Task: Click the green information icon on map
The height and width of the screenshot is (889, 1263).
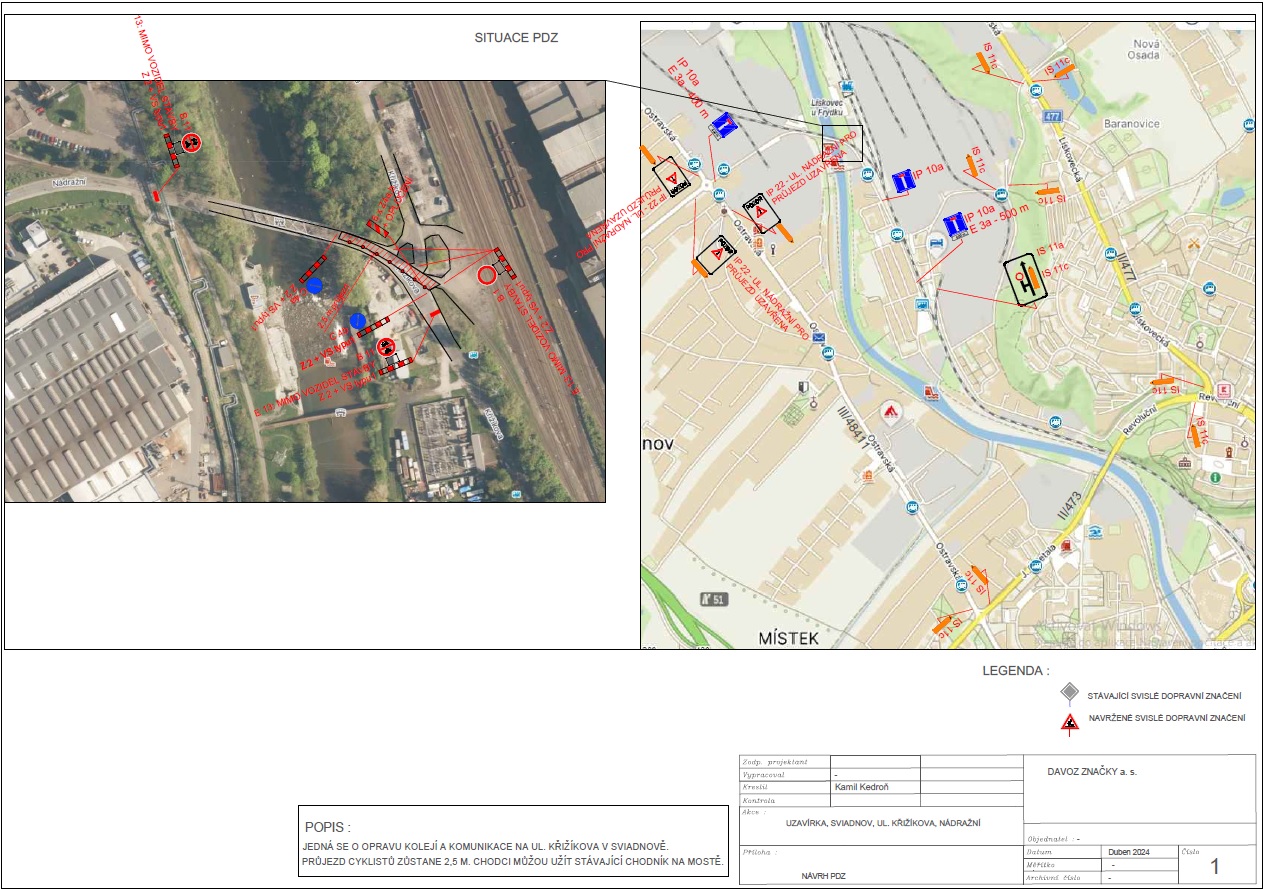Action: point(1215,478)
